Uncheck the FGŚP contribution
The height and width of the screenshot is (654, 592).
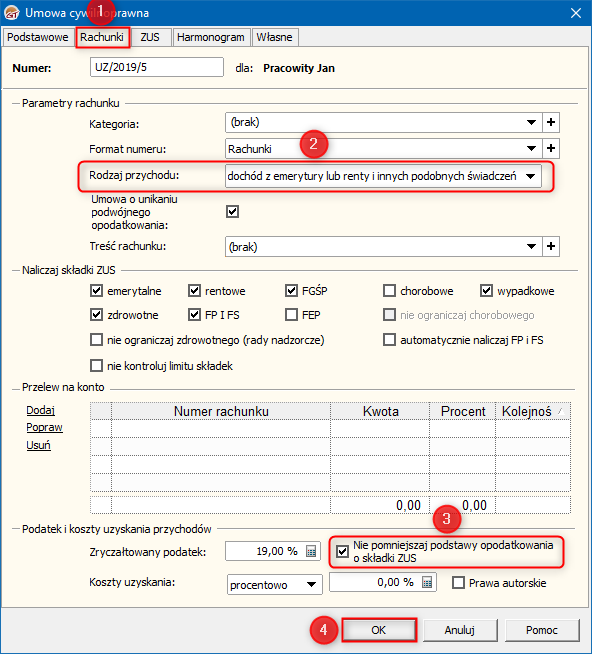coord(291,291)
